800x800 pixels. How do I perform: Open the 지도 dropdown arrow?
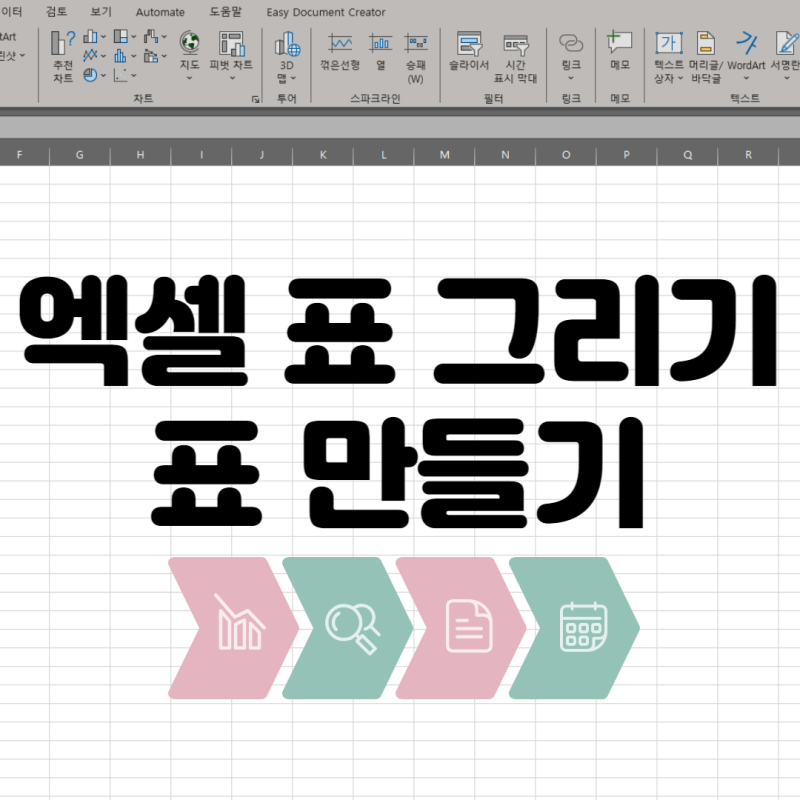tap(189, 78)
